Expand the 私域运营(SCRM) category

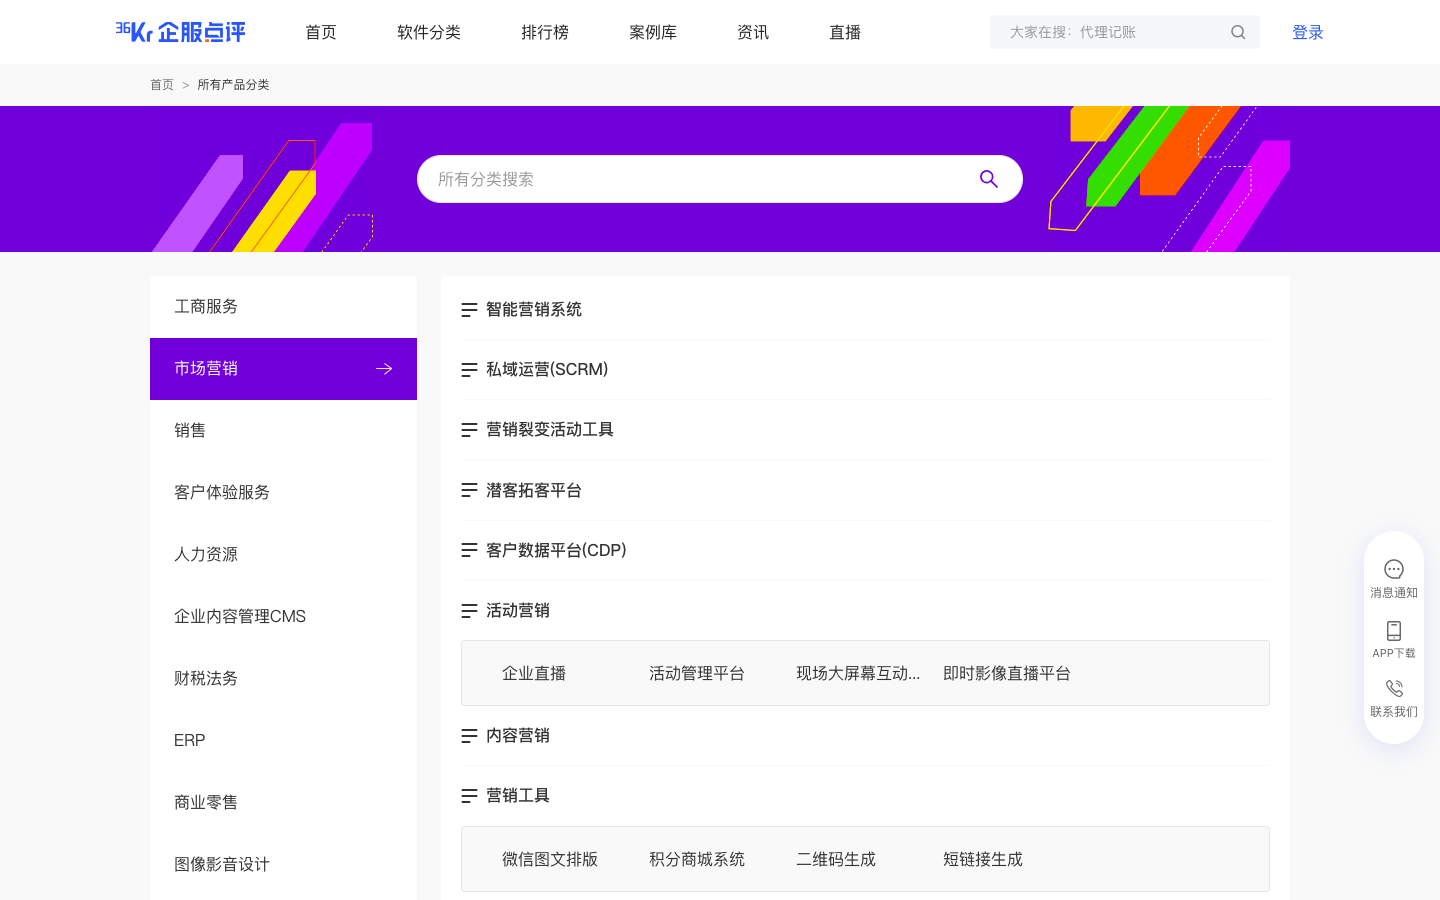[x=547, y=370]
